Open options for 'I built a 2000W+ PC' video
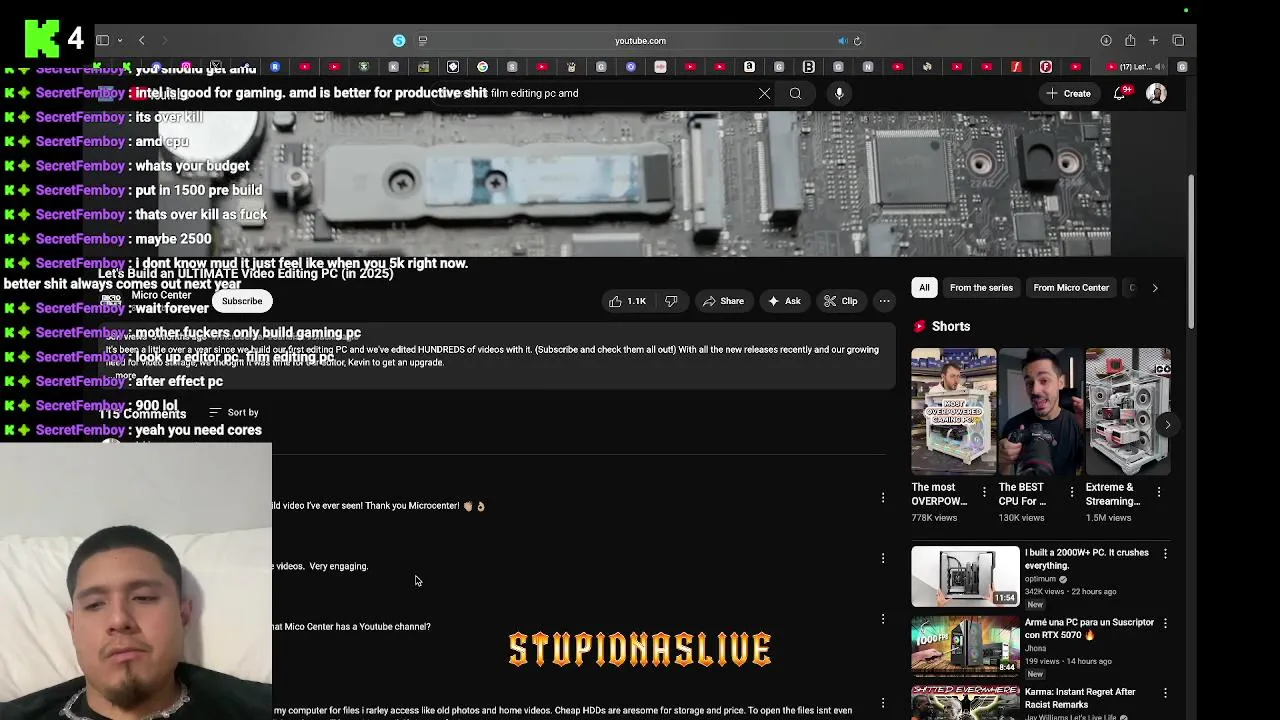 point(1165,553)
